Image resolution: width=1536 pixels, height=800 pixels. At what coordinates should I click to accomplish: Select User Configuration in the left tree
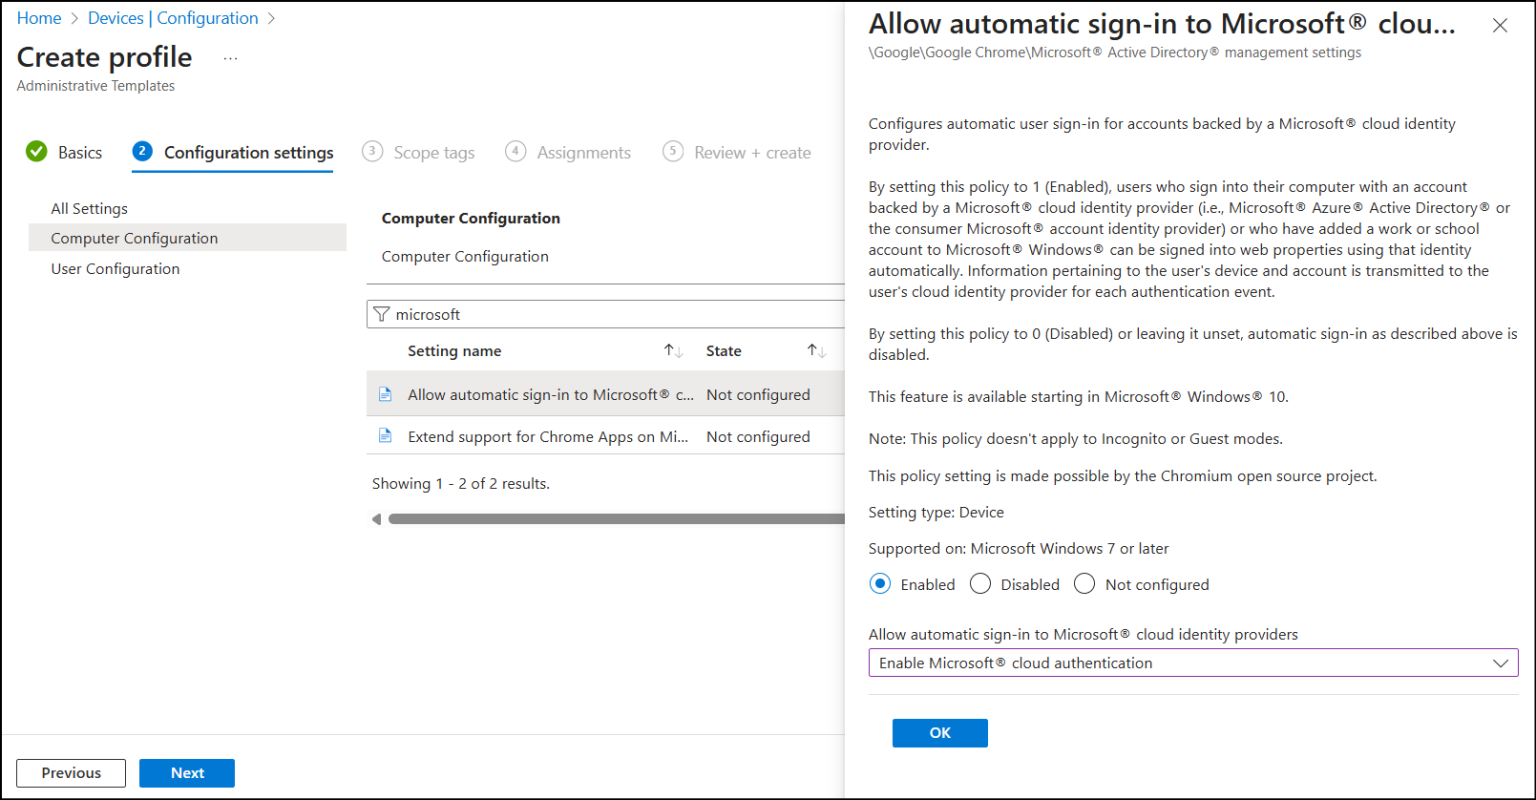click(115, 269)
